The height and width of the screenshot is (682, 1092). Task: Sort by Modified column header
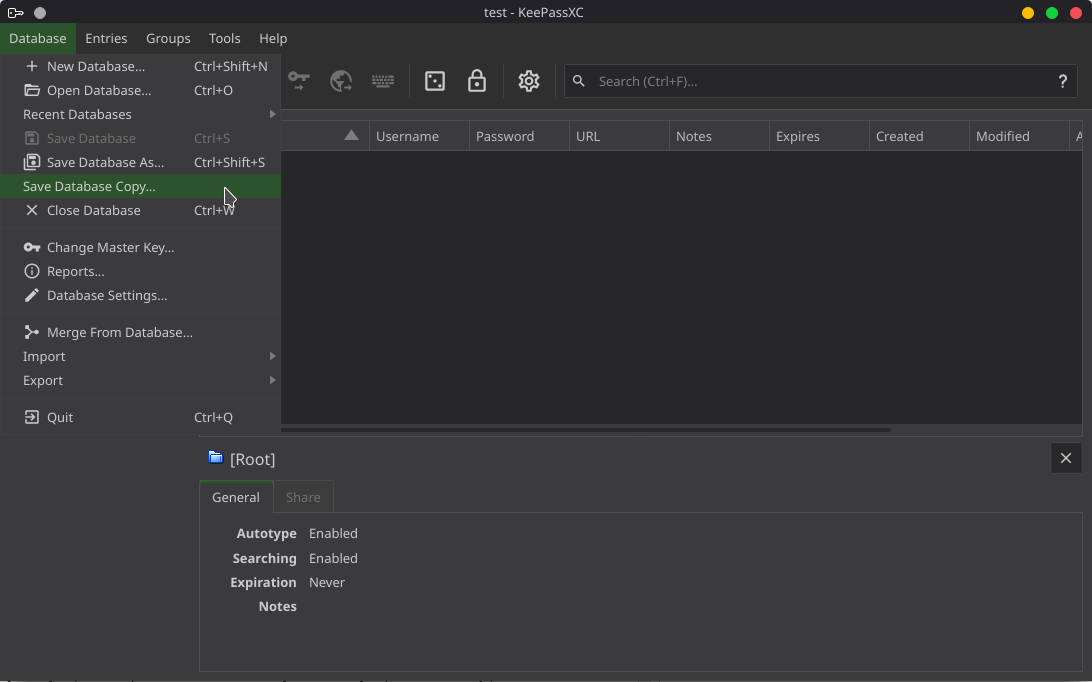1019,136
